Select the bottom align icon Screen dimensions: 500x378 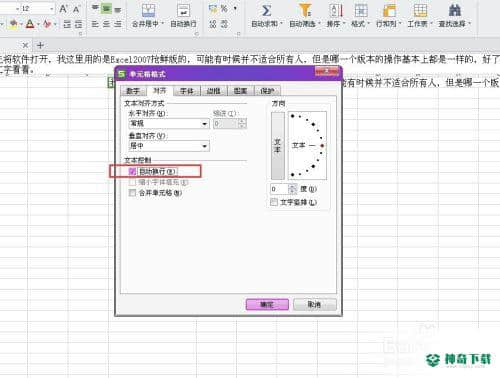click(x=117, y=9)
